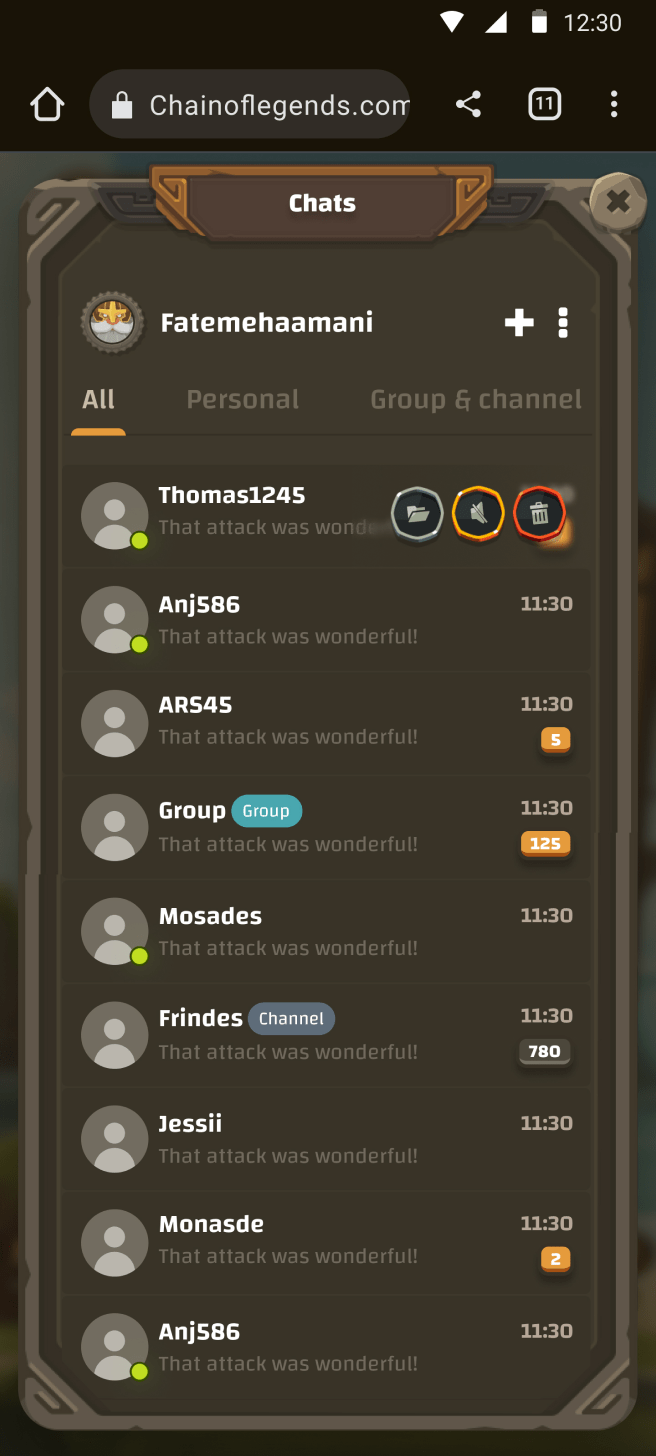Switch to the Personal tab
Viewport: 656px width, 1456px height.
coord(243,399)
